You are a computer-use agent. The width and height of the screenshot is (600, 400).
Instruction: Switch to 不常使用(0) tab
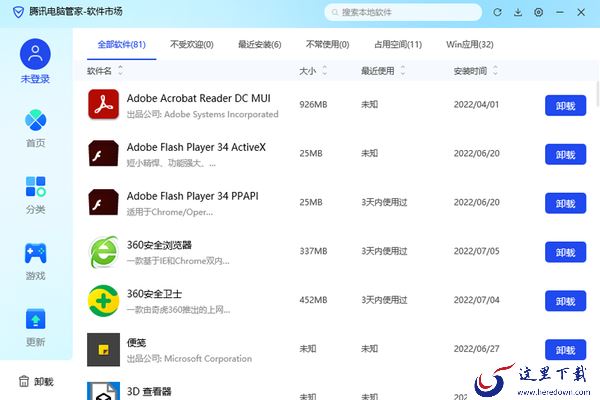tap(328, 45)
